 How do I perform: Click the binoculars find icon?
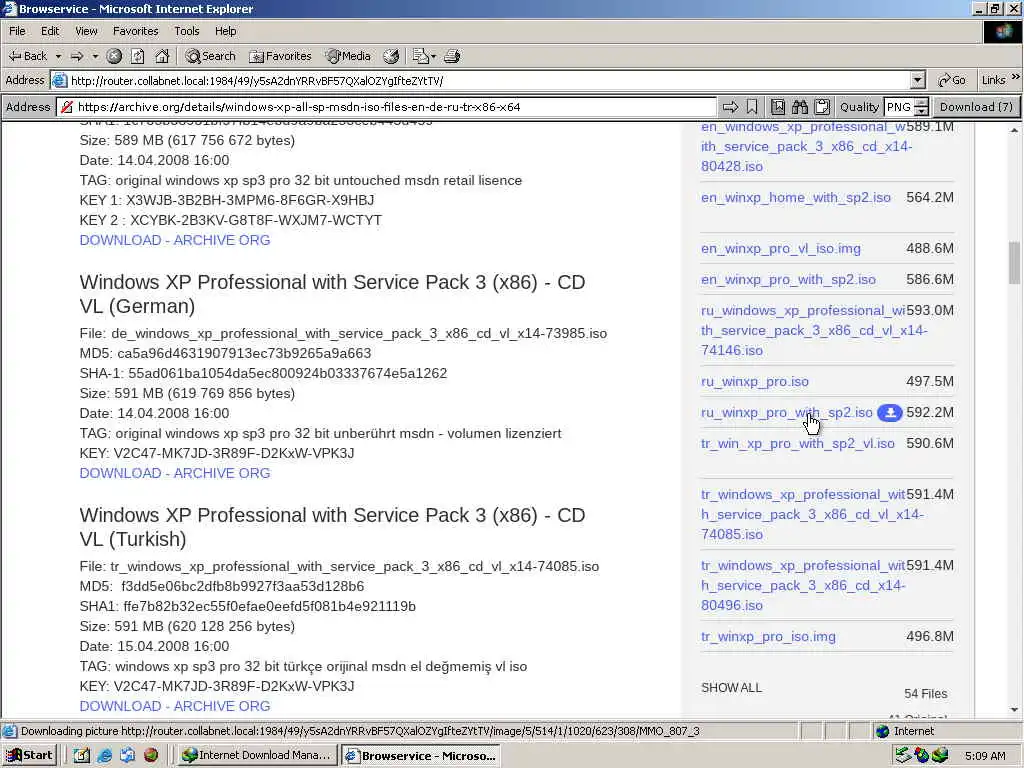pyautogui.click(x=800, y=107)
